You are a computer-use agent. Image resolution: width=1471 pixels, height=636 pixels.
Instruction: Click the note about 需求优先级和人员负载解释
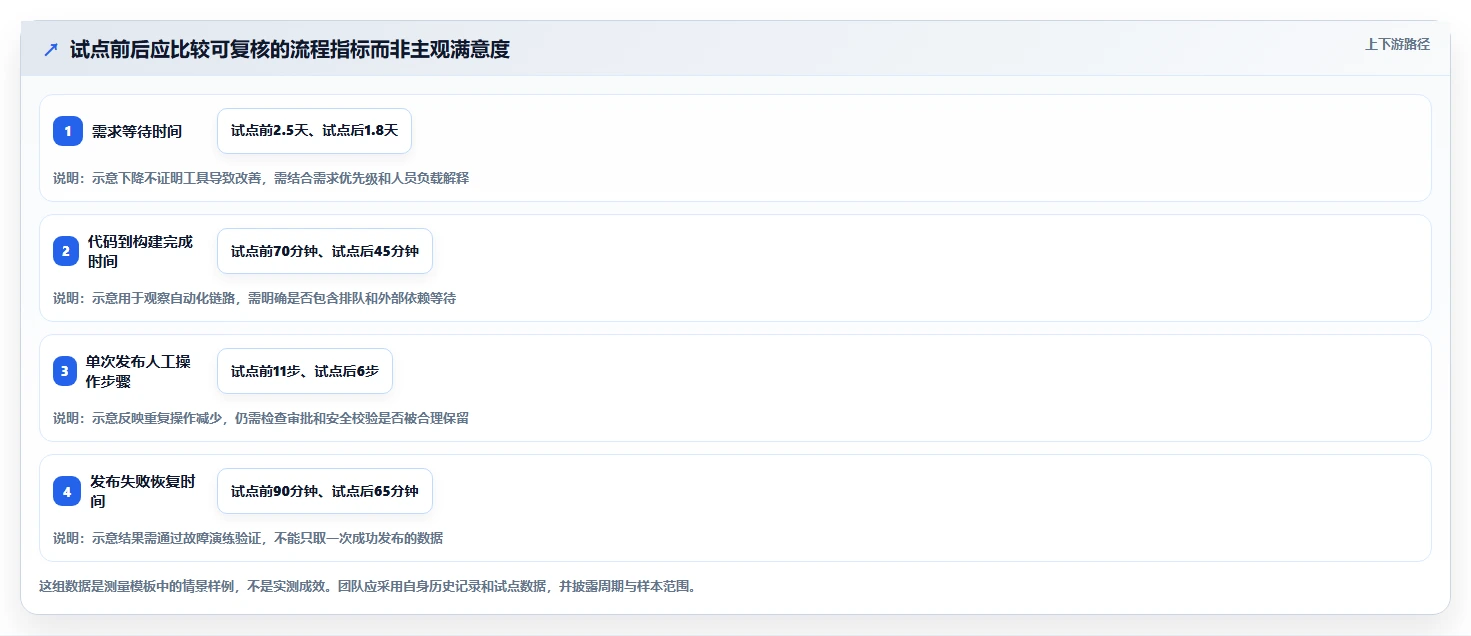point(261,178)
